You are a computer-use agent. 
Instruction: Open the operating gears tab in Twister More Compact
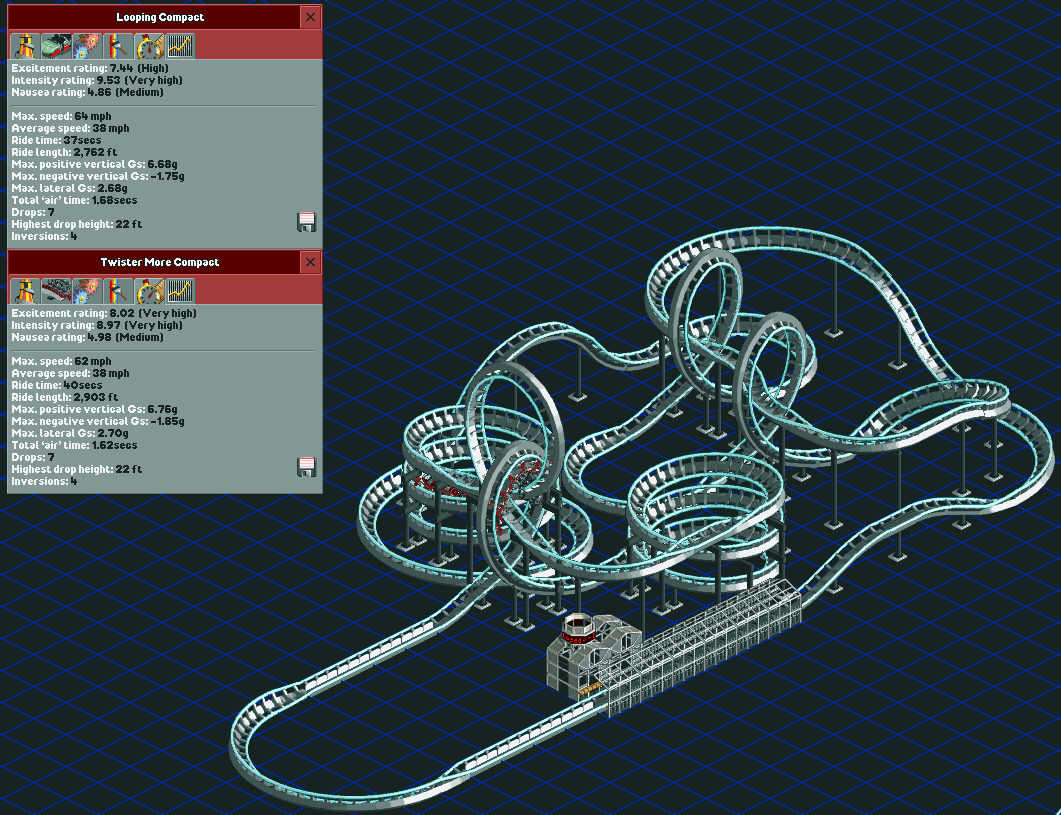(x=87, y=291)
